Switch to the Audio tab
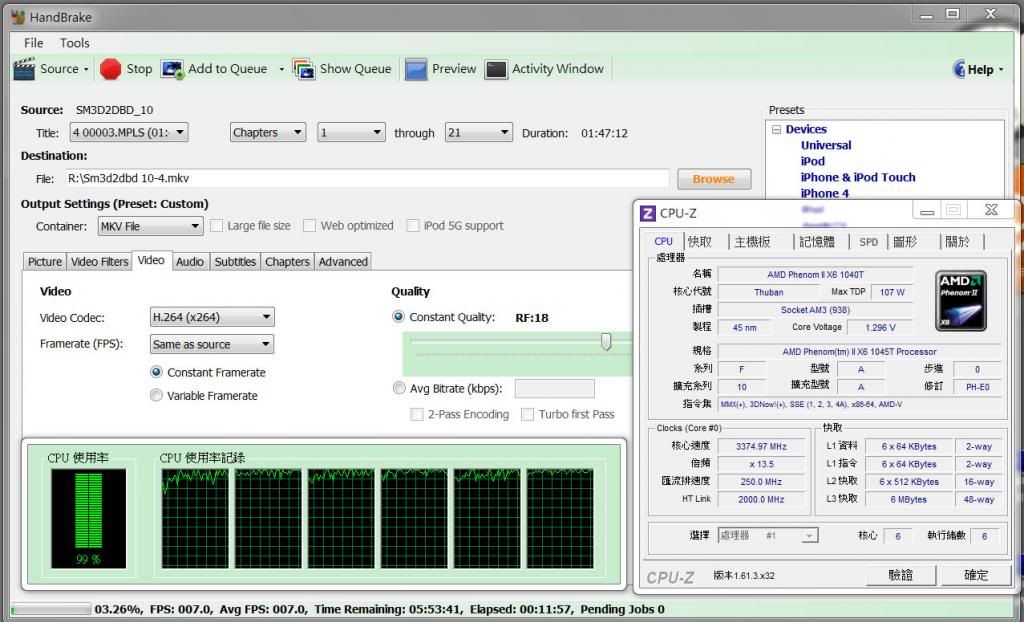The image size is (1024, 622). [190, 262]
